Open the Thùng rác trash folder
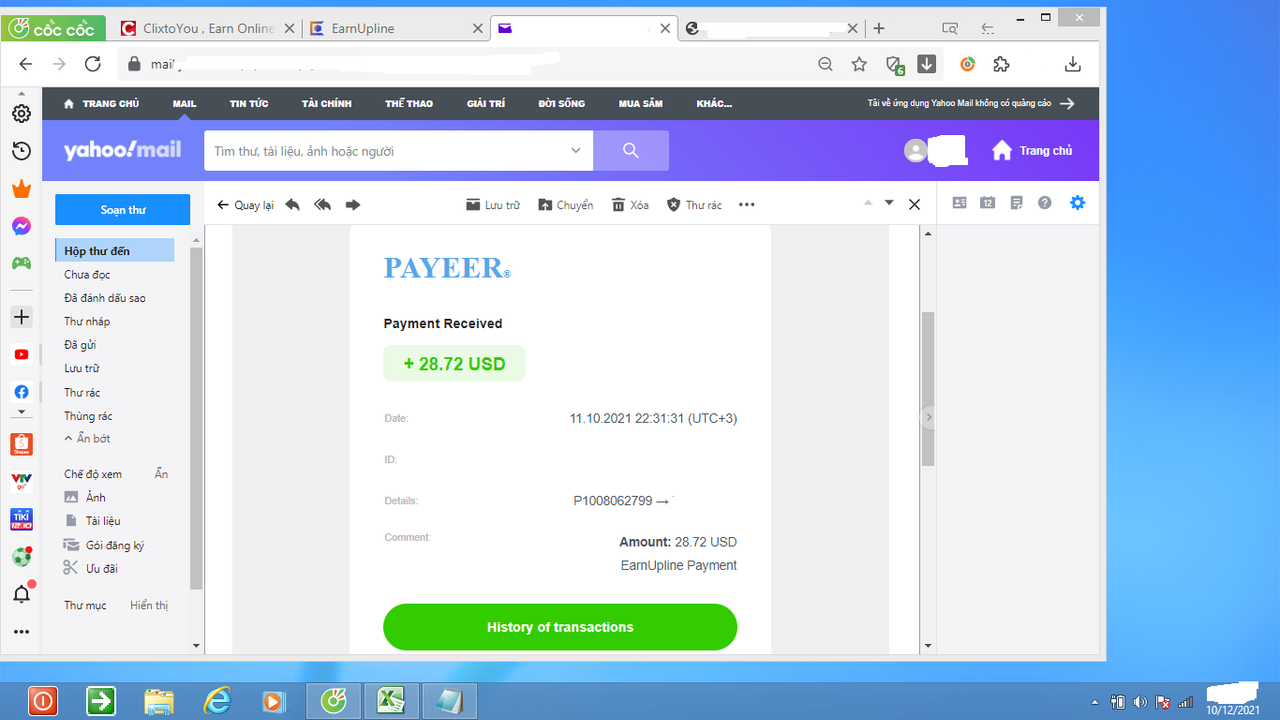 coord(88,416)
